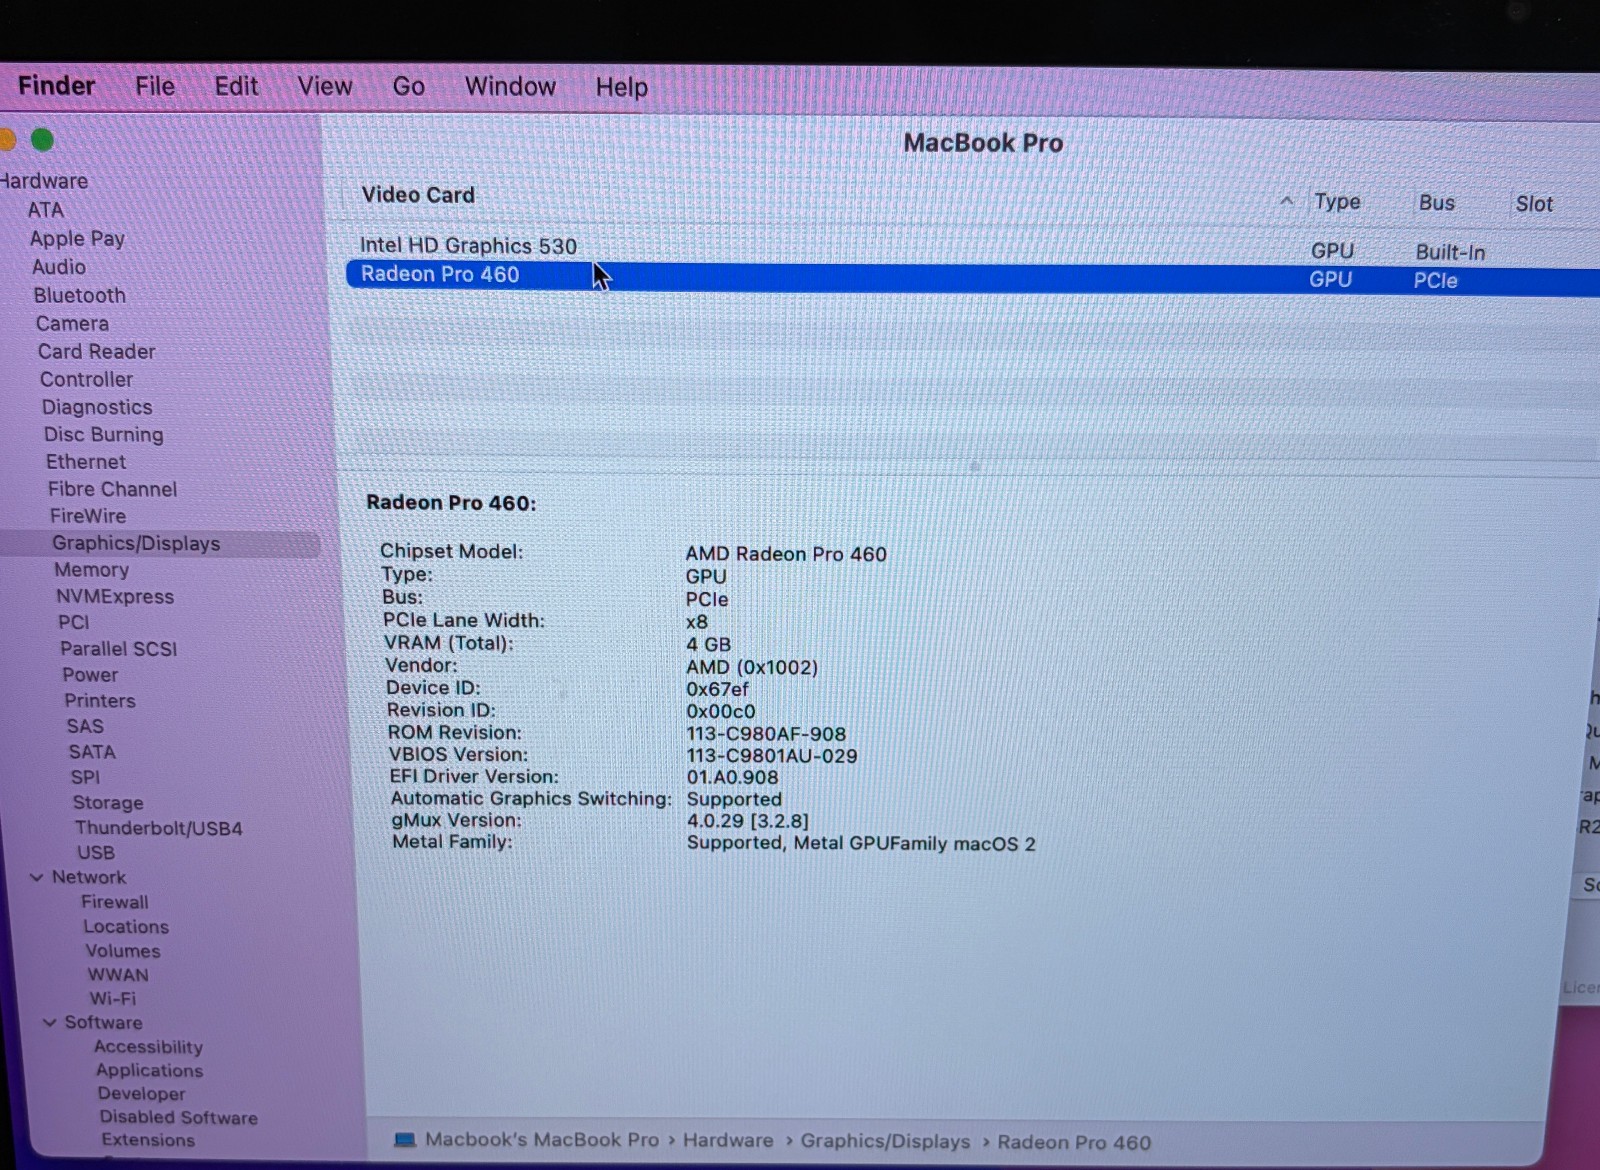Screen dimensions: 1600x1170
Task: Select Power in the sidebar
Action: tap(90, 675)
